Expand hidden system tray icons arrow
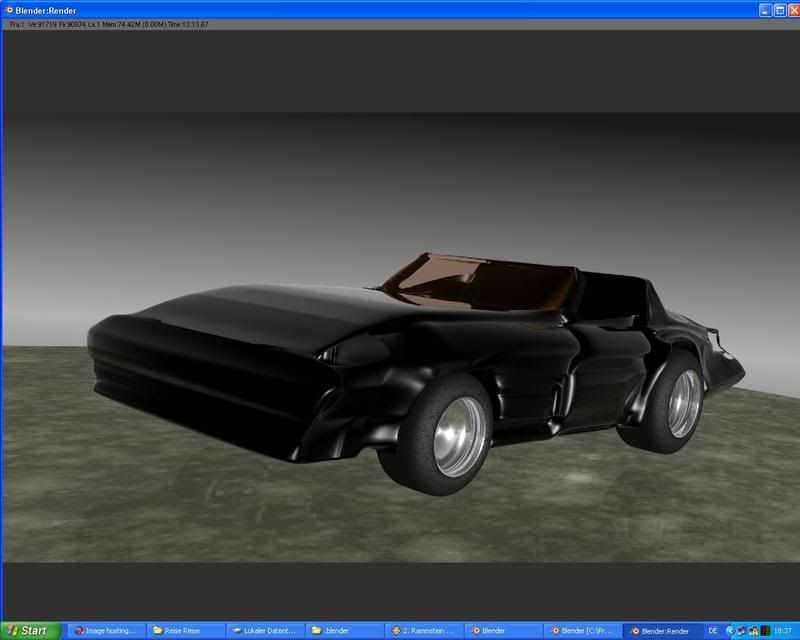800x640 pixels. [x=730, y=631]
